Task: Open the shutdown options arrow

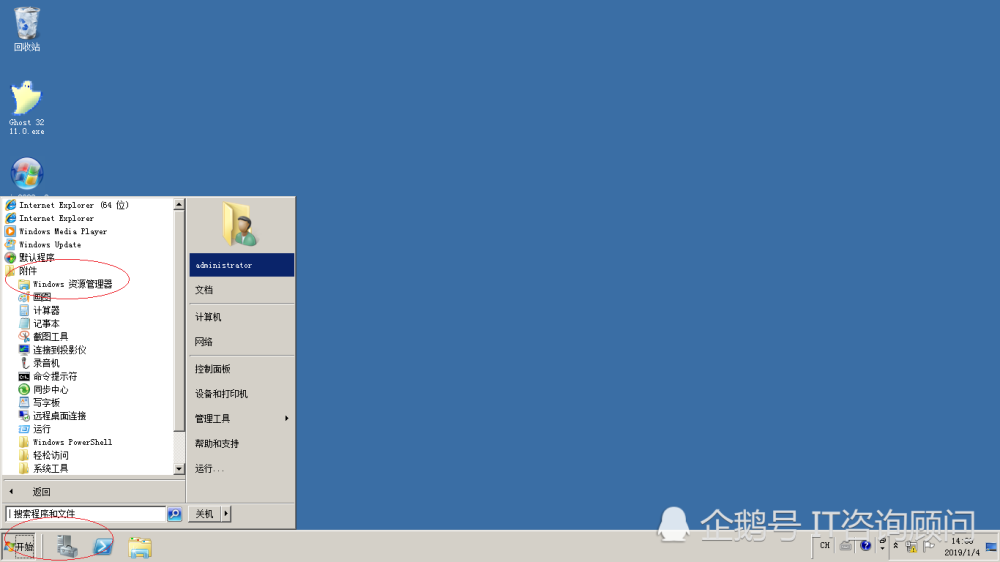Action: click(x=226, y=514)
